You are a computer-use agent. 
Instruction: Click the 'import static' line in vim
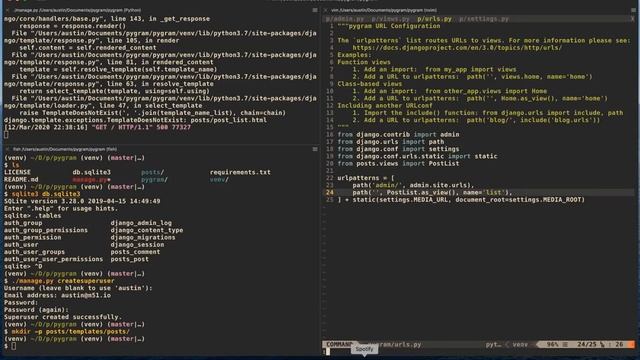click(417, 156)
